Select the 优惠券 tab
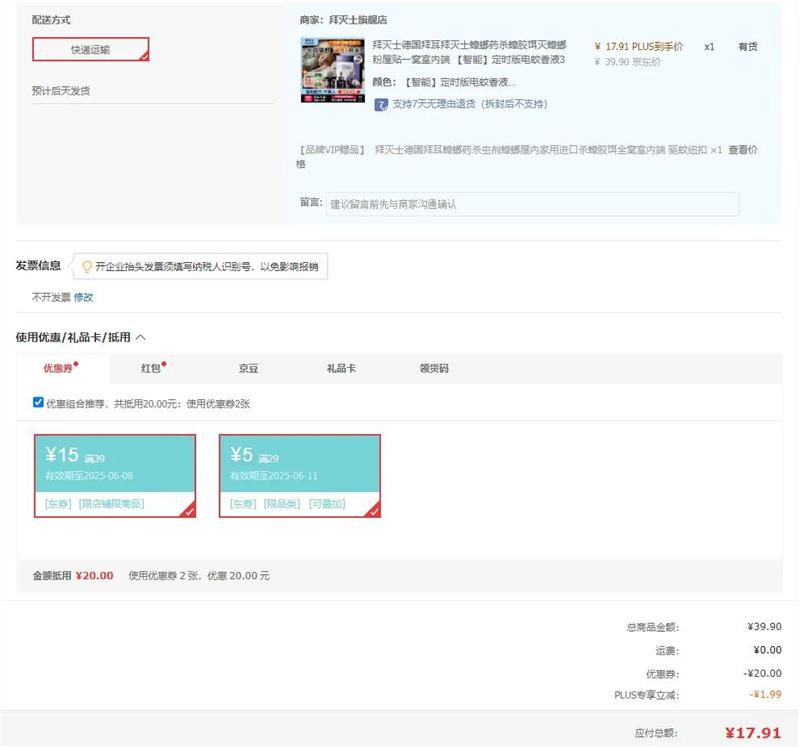 pos(57,369)
